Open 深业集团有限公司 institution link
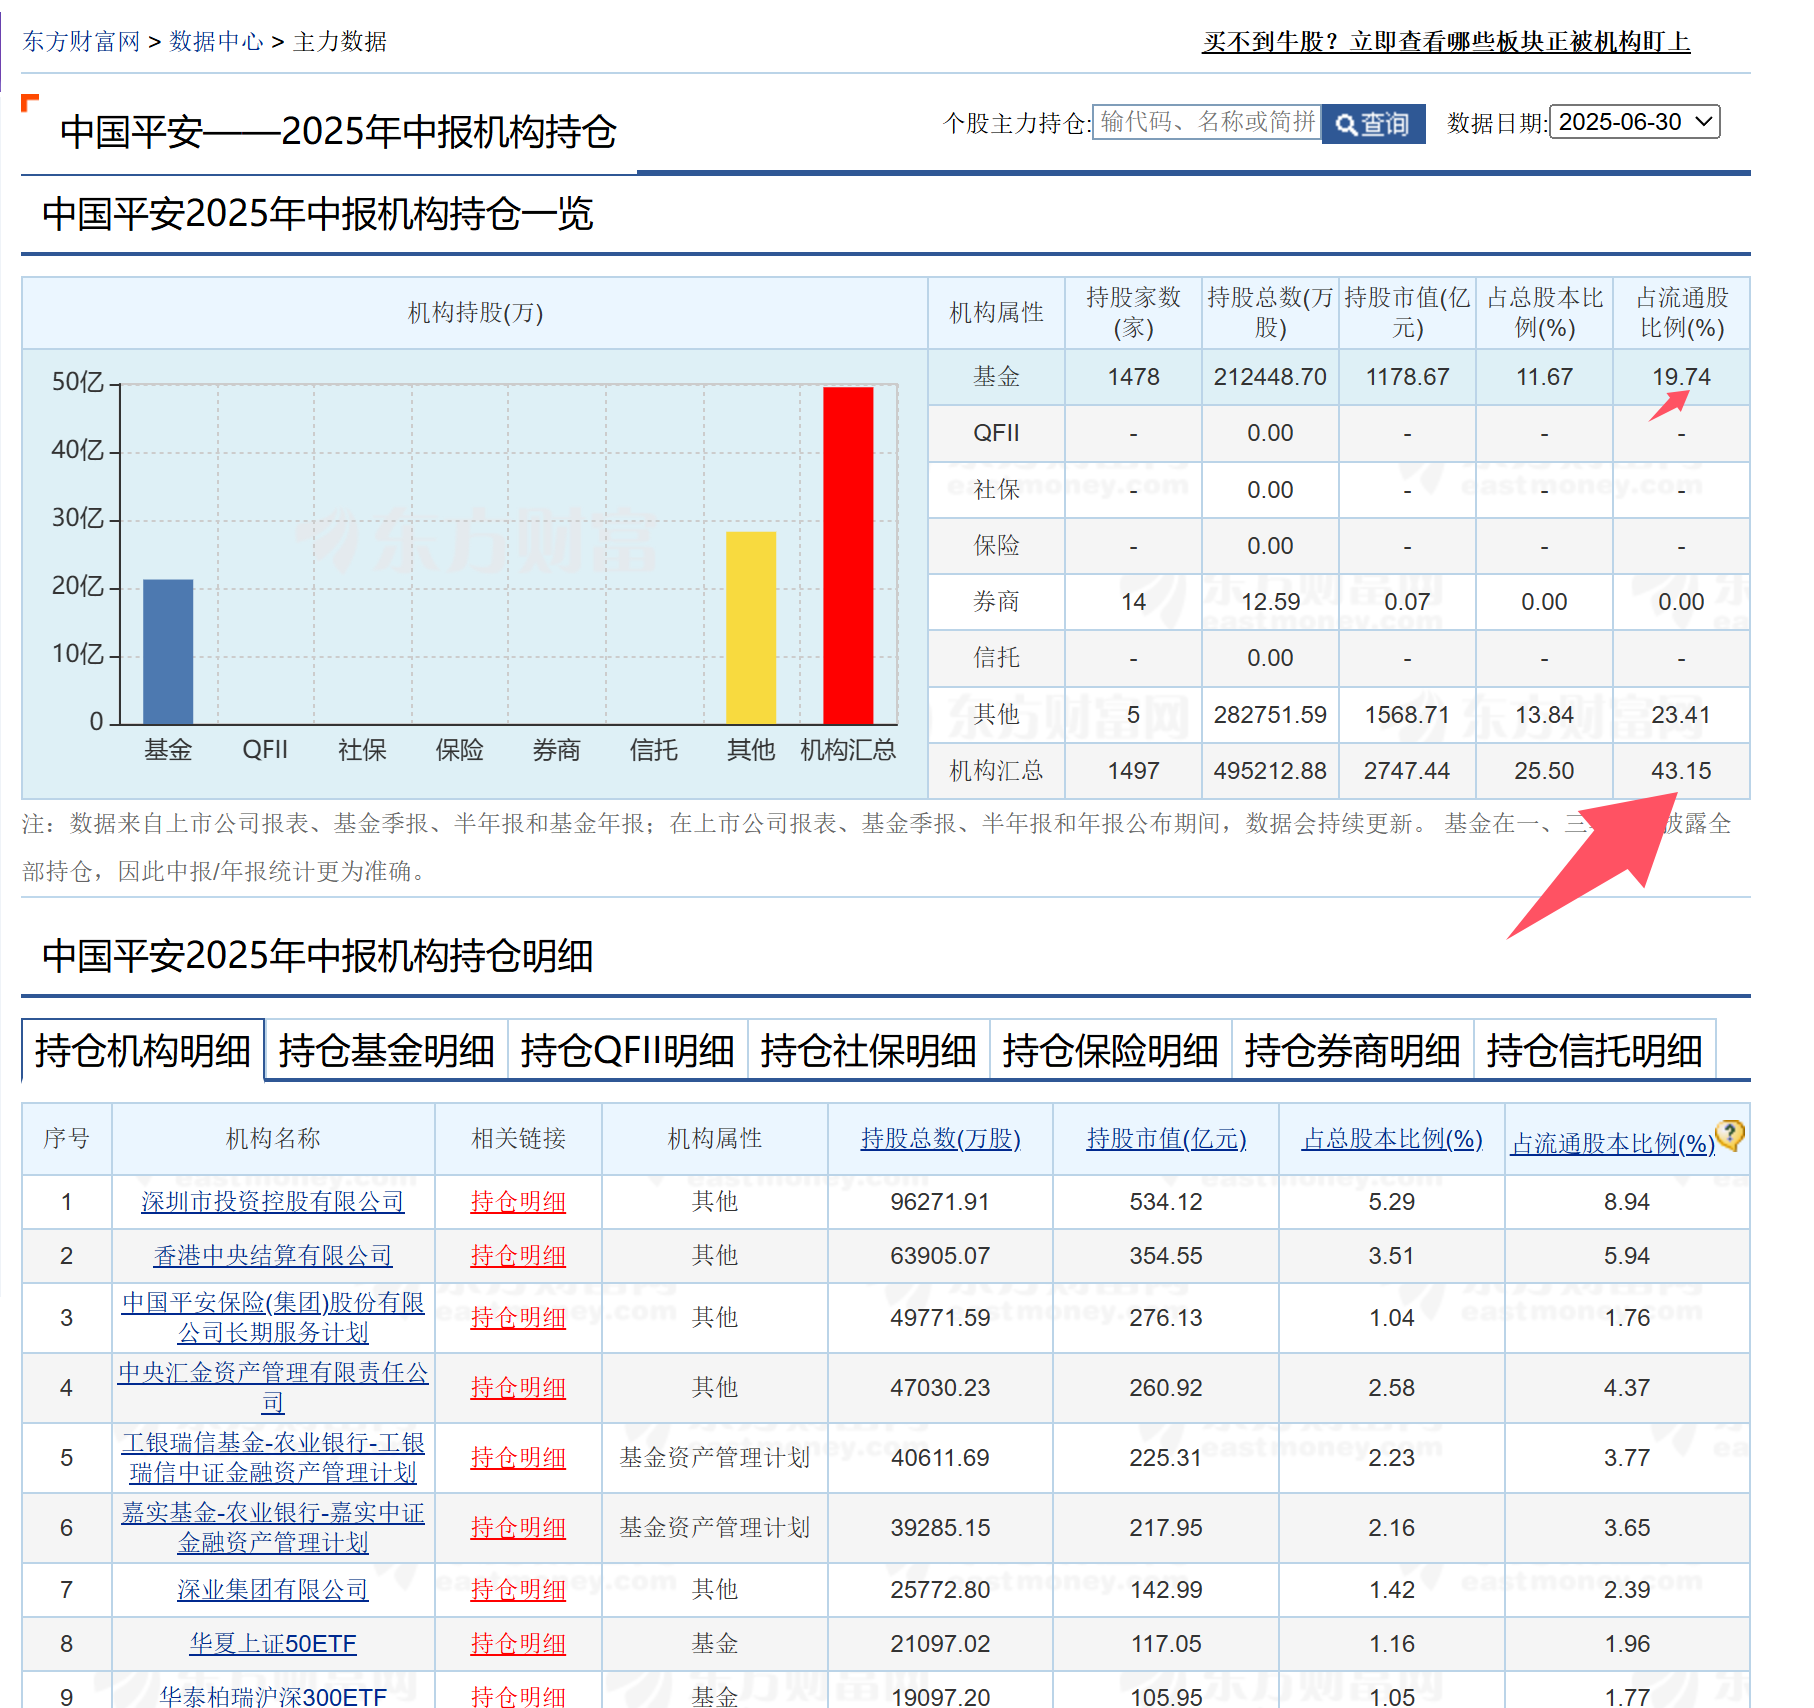Screen dimensions: 1814x1708 (273, 1589)
